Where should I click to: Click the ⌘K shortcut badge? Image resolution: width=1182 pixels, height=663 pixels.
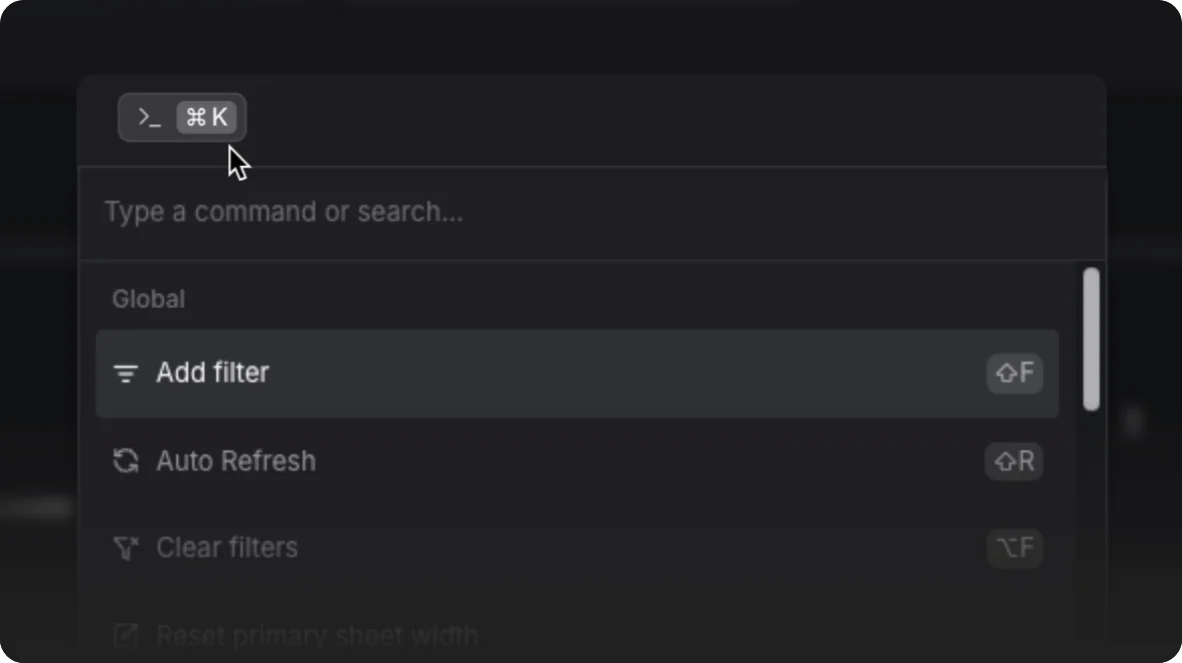click(x=207, y=118)
